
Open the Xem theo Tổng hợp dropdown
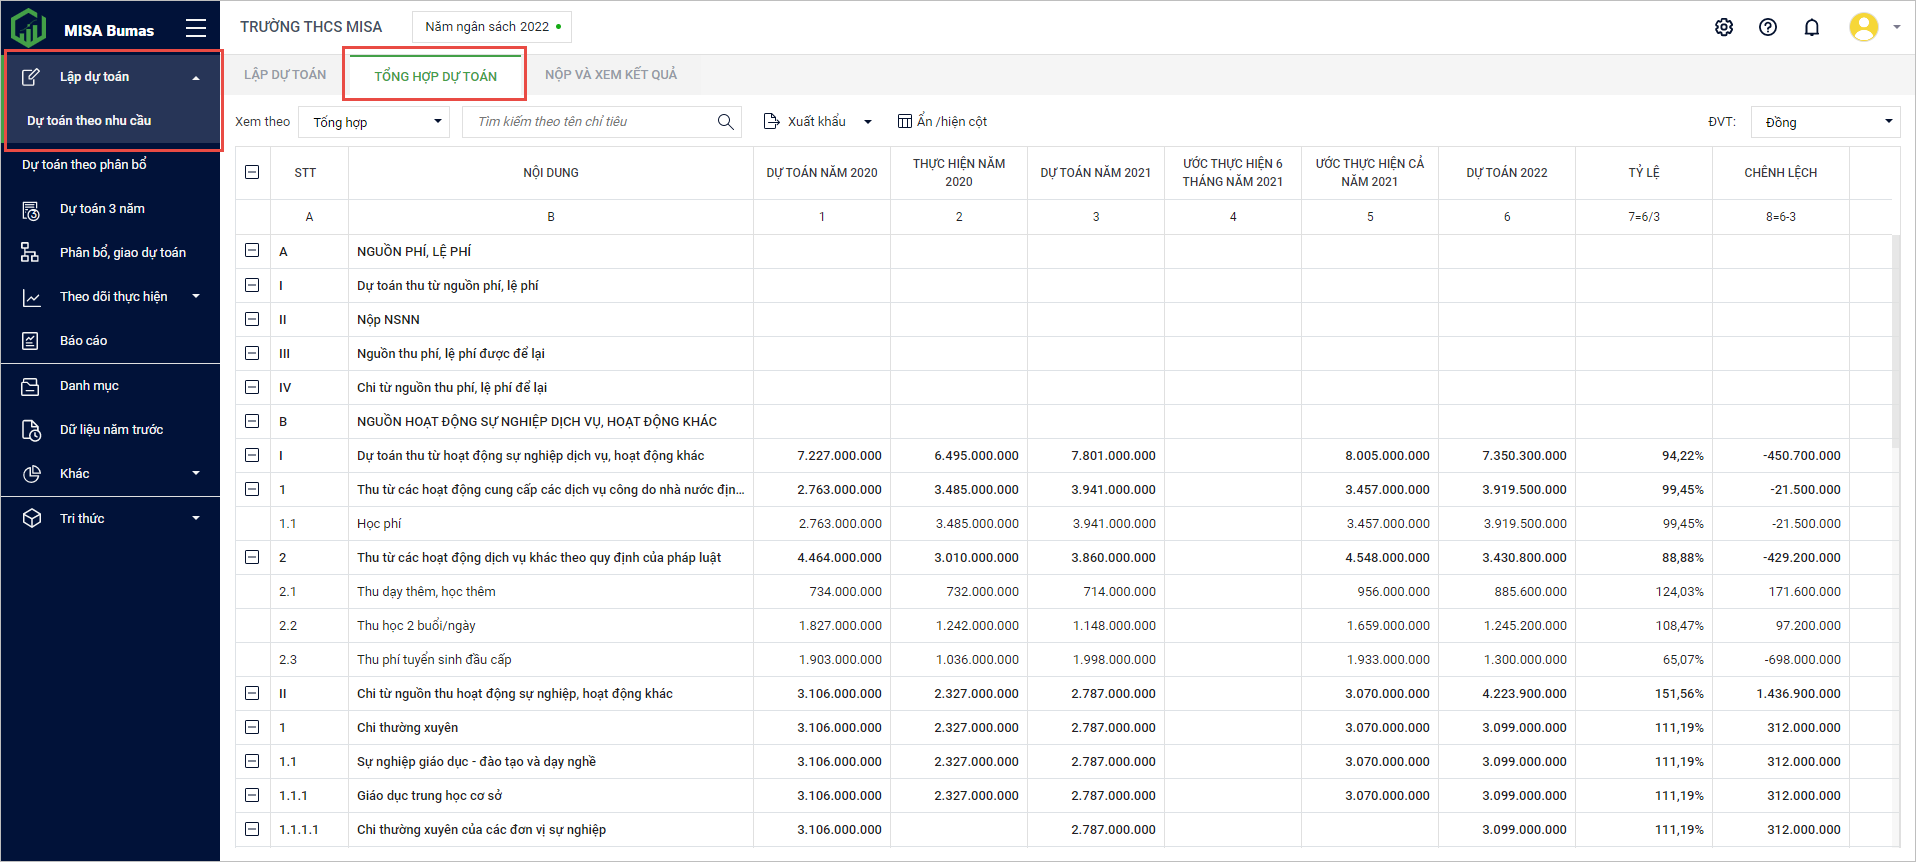(374, 122)
